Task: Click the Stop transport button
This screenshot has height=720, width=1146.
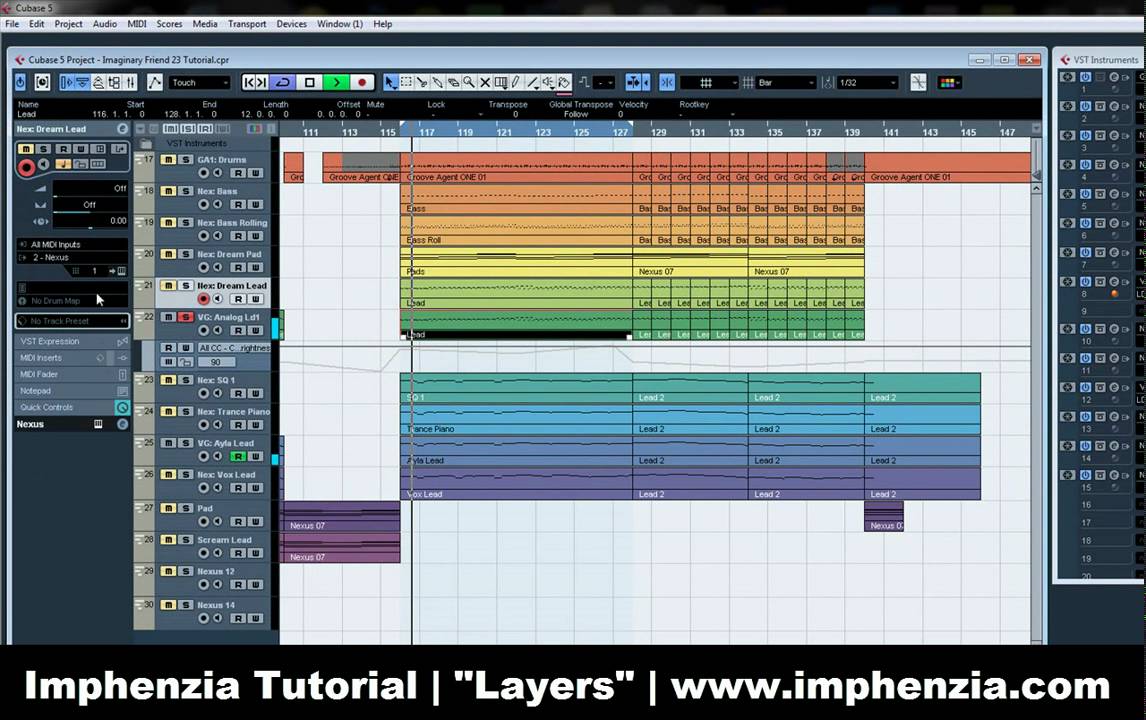Action: pos(309,83)
